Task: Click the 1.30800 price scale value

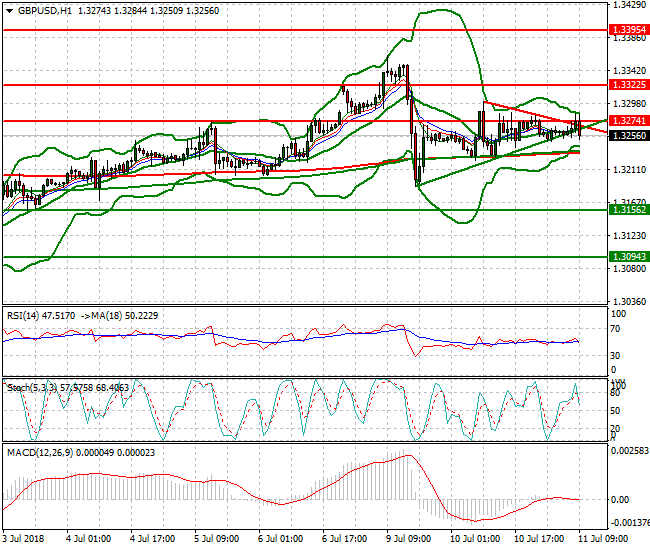Action: [629, 269]
